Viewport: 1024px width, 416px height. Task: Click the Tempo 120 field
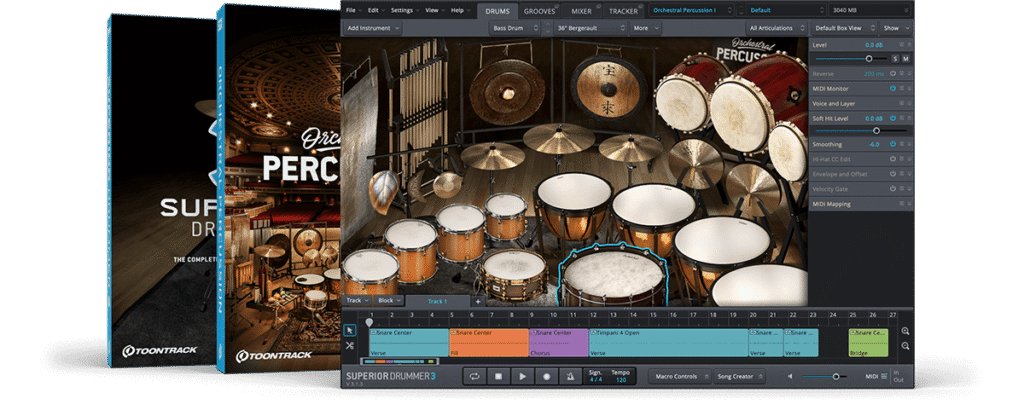[620, 376]
